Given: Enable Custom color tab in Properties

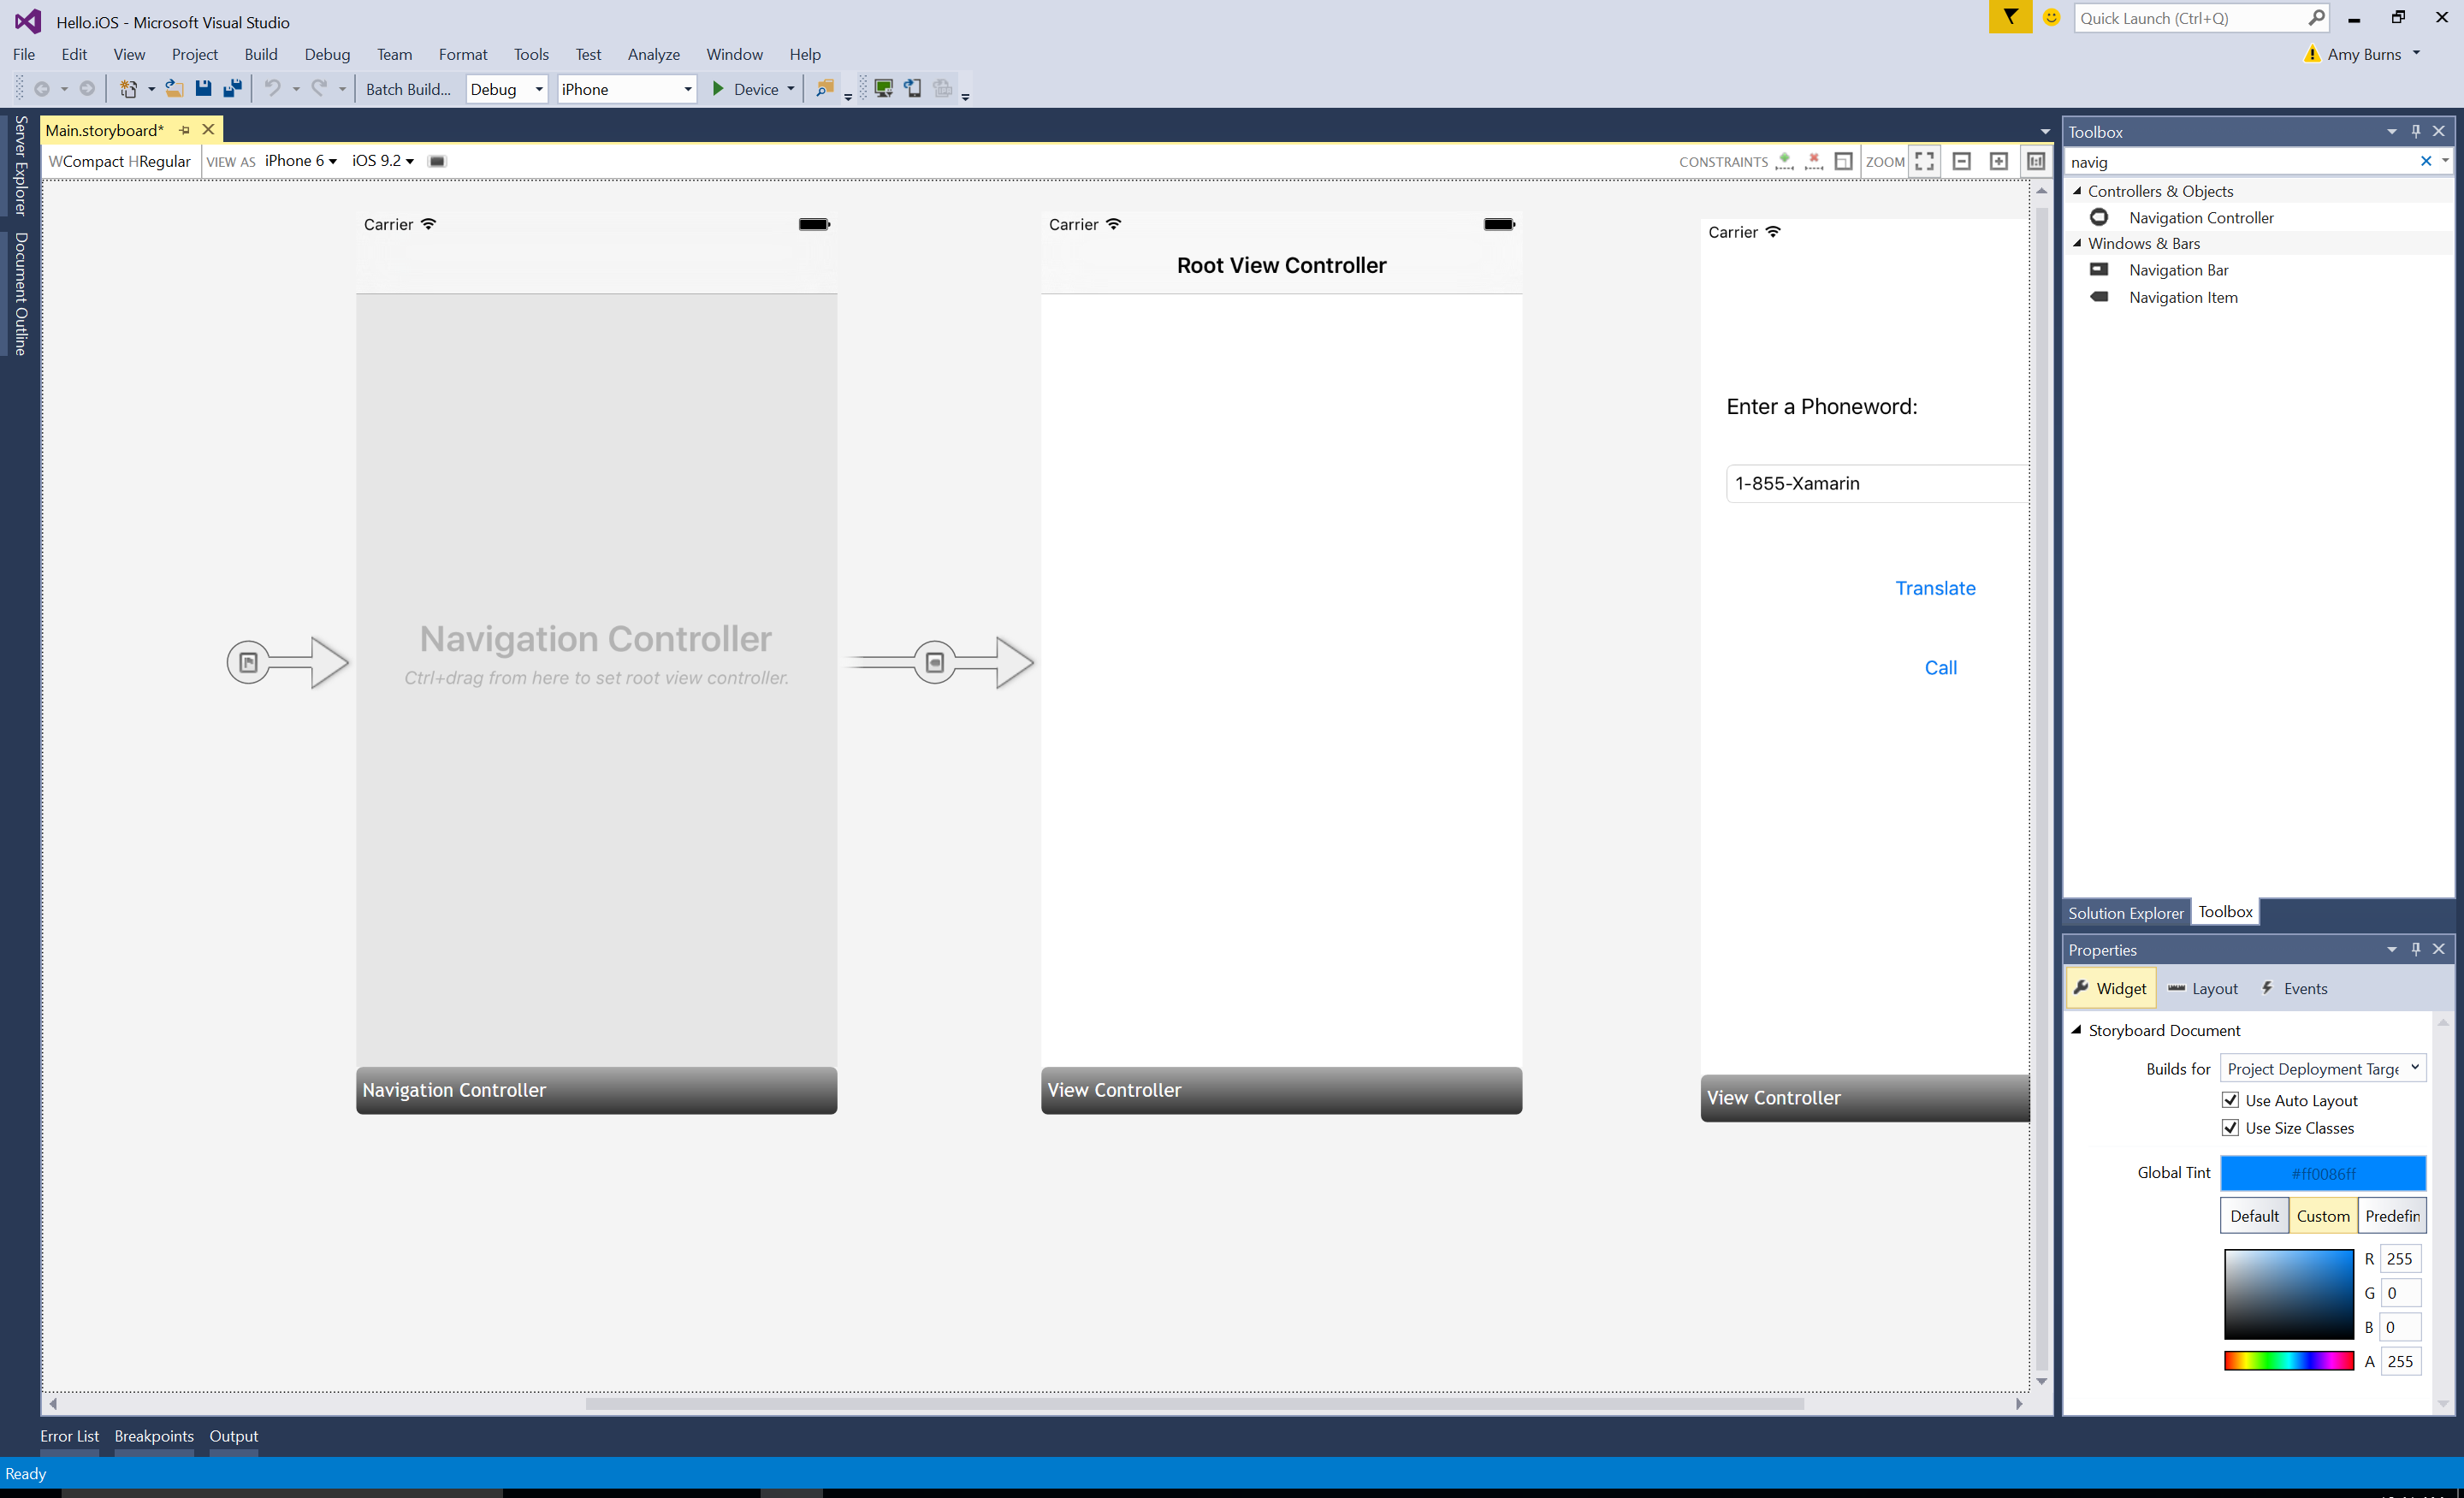Looking at the screenshot, I should coord(2323,1215).
